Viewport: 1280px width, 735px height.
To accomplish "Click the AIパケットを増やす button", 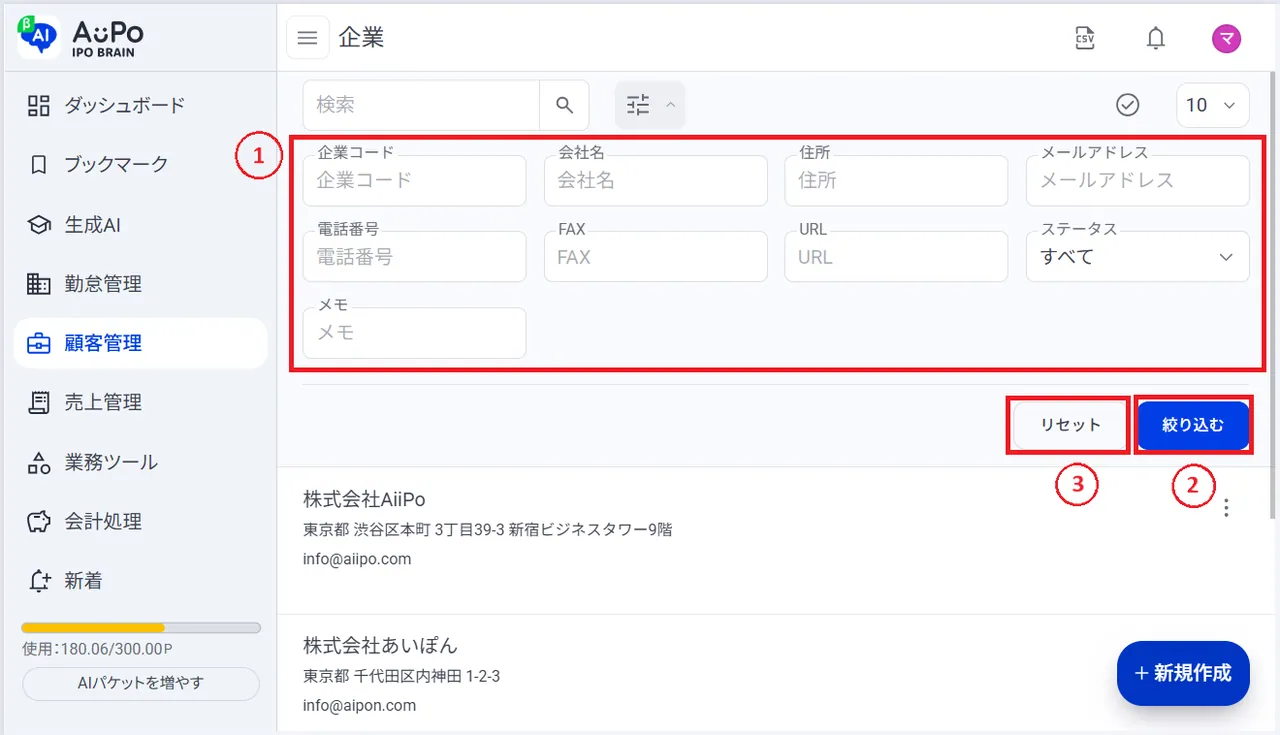I will click(141, 684).
